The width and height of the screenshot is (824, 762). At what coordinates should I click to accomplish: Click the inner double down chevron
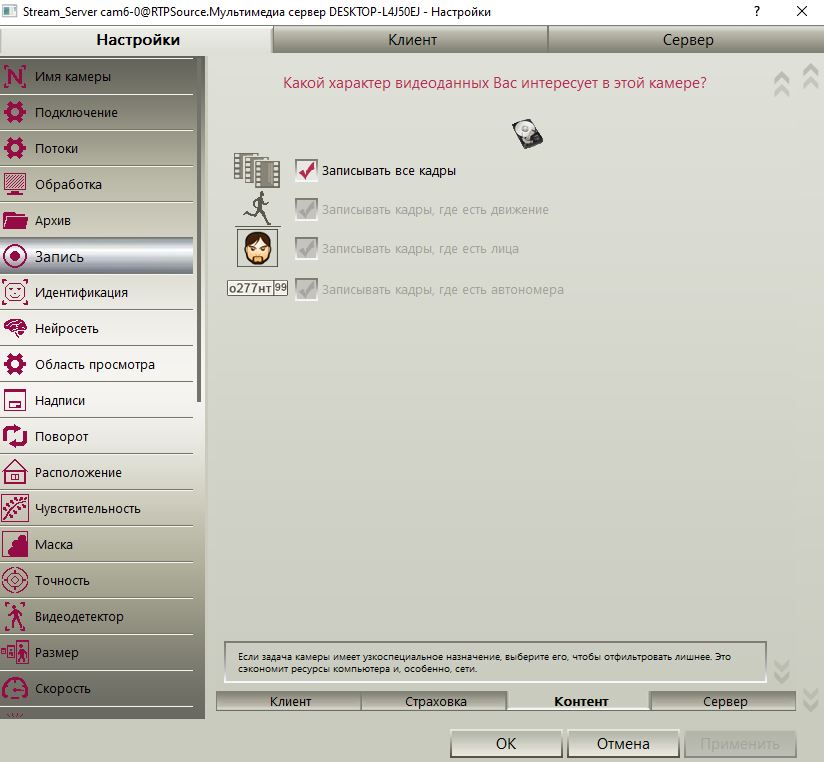click(x=782, y=672)
